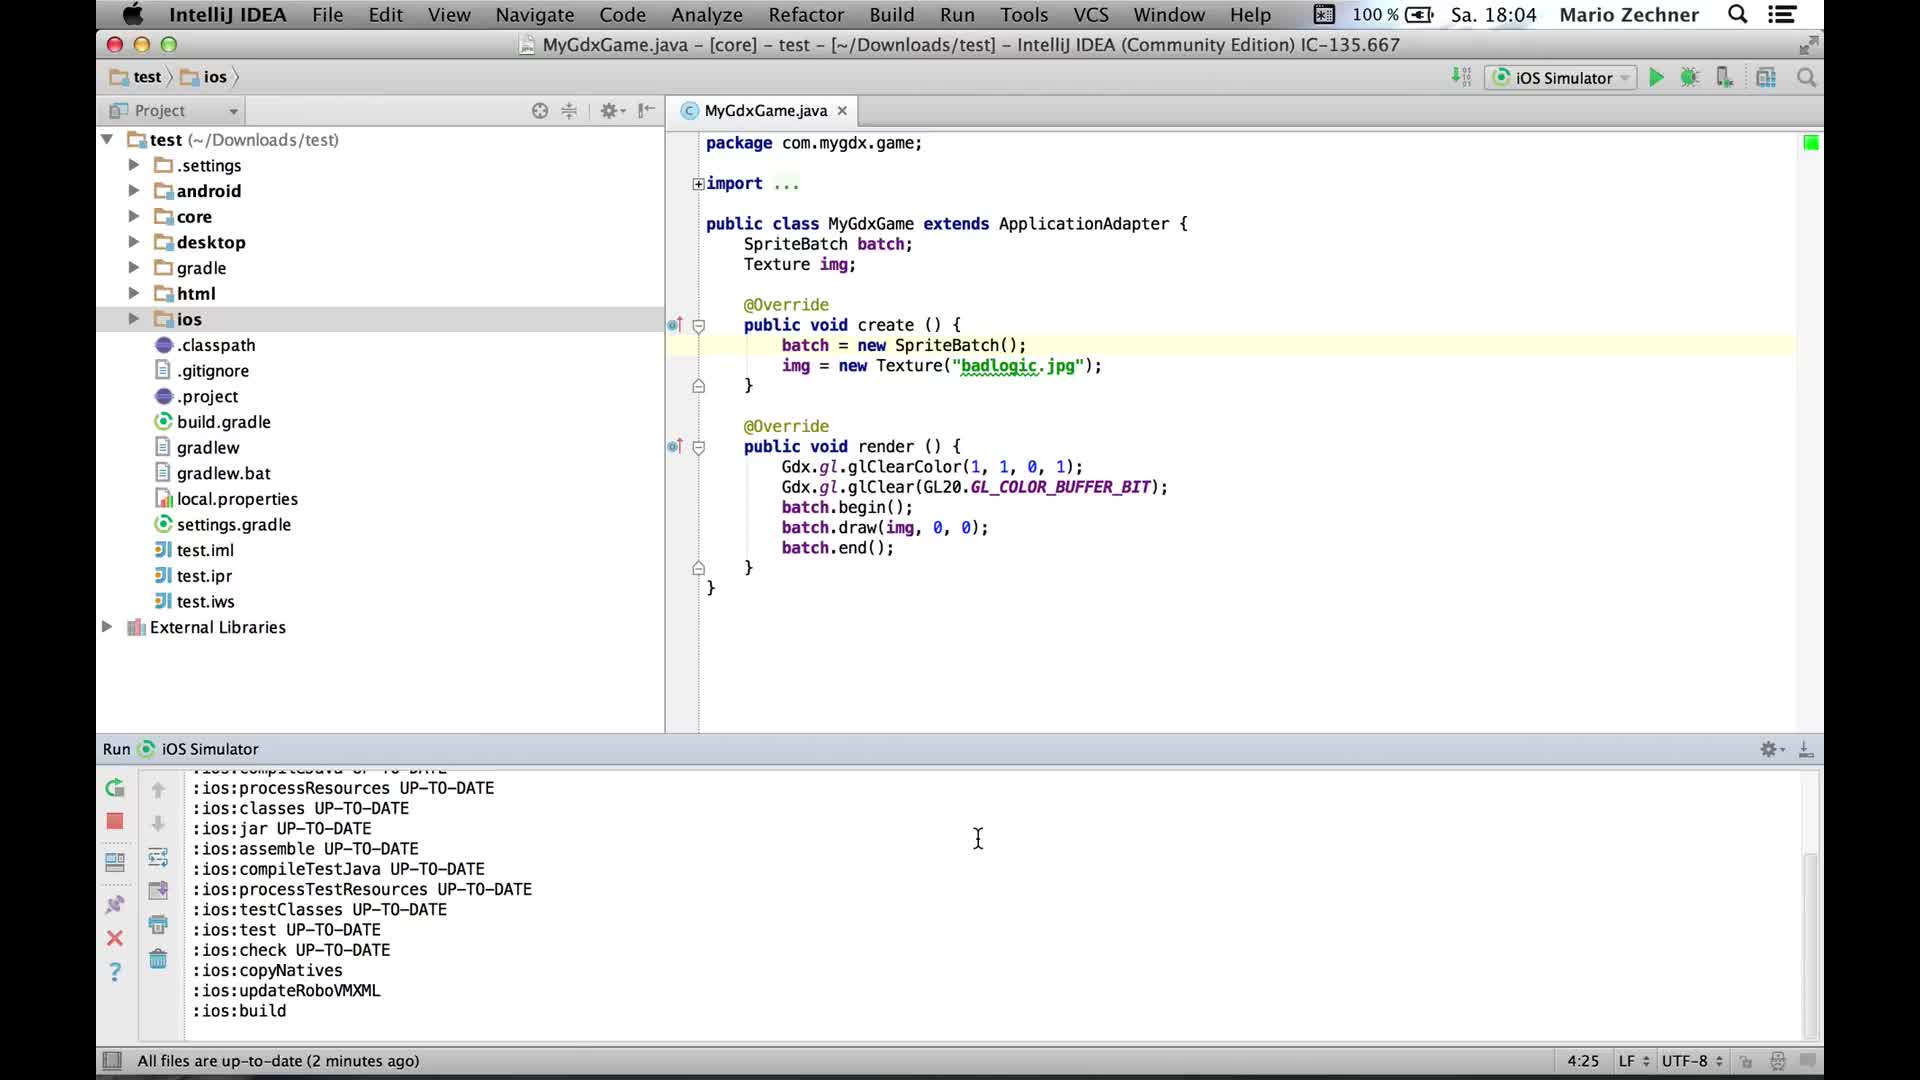The width and height of the screenshot is (1920, 1080).
Task: Expand the ios module folder
Action: click(x=133, y=319)
